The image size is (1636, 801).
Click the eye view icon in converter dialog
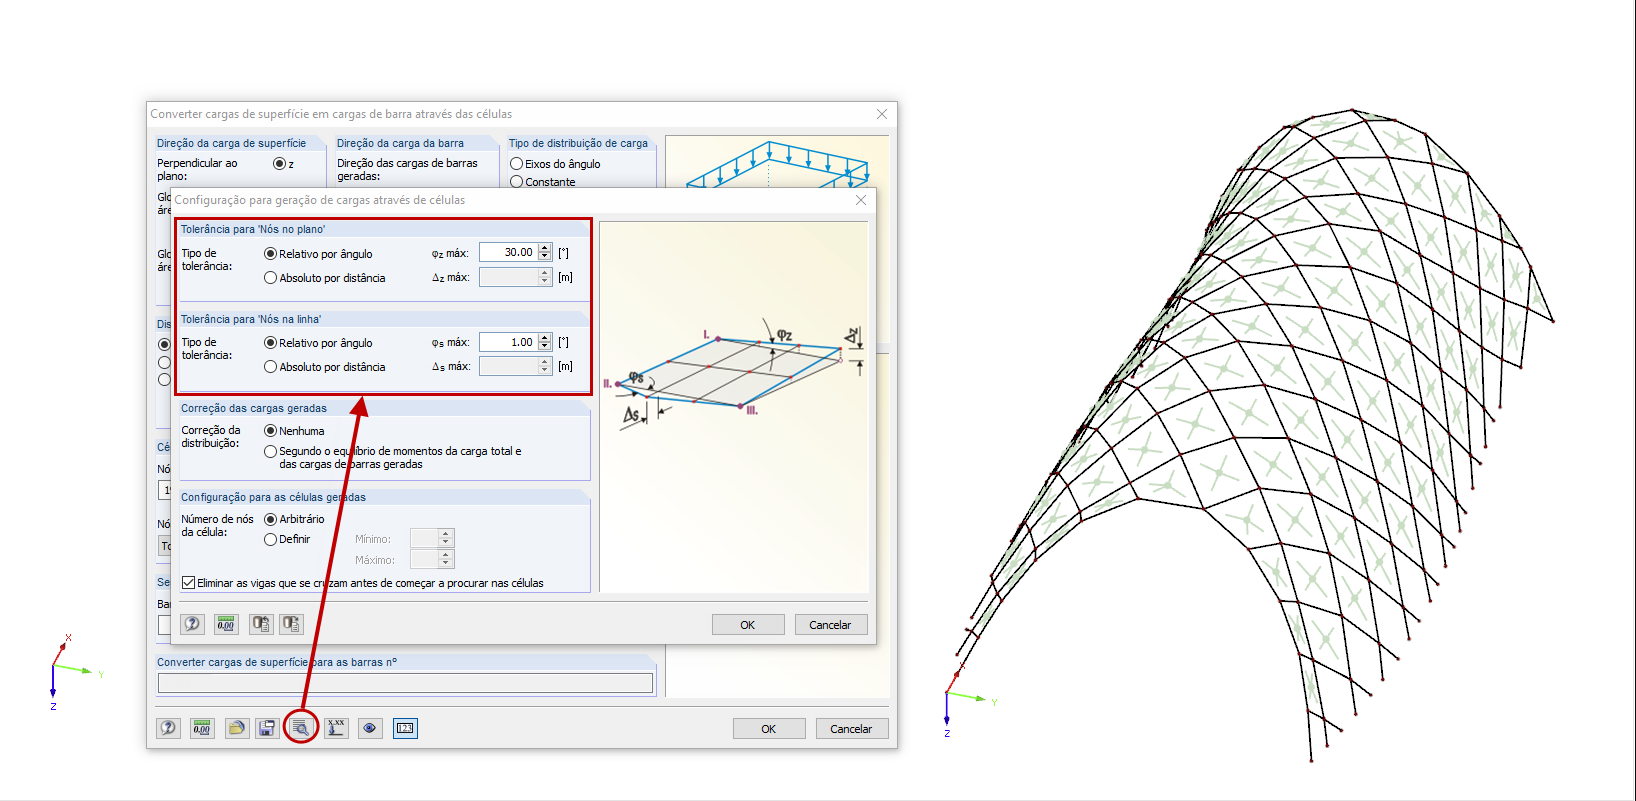(370, 728)
